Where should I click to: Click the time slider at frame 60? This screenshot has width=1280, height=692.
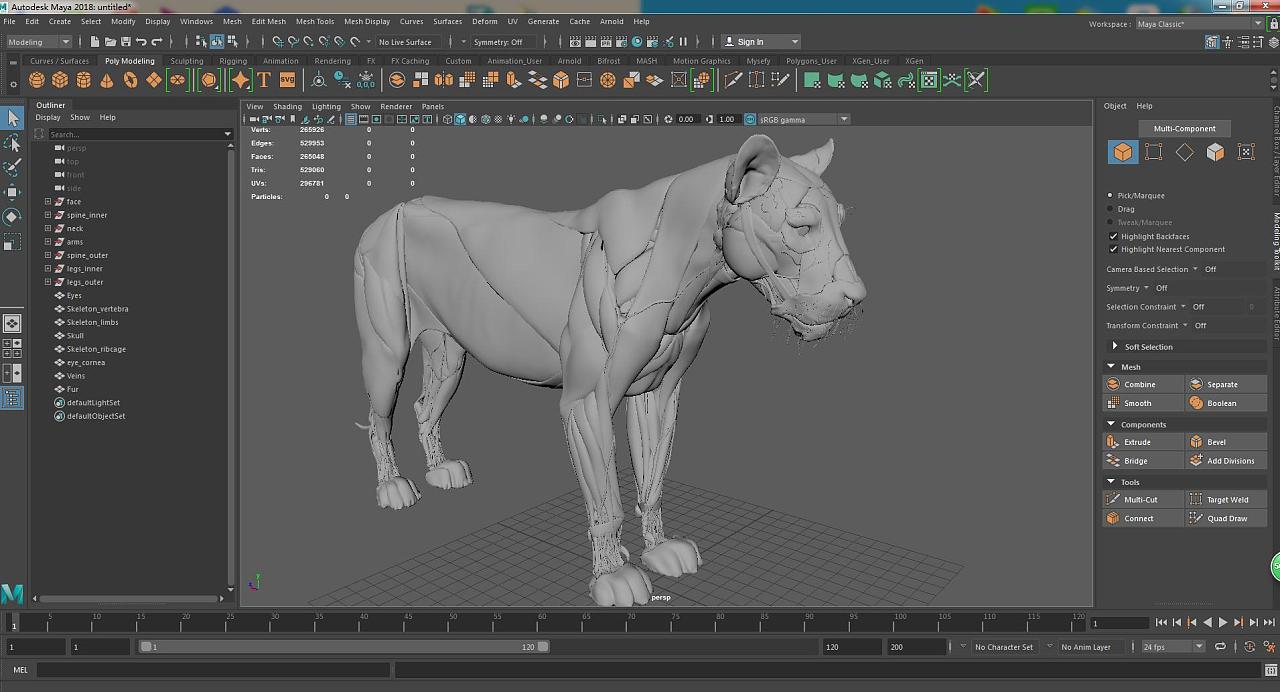click(x=538, y=622)
